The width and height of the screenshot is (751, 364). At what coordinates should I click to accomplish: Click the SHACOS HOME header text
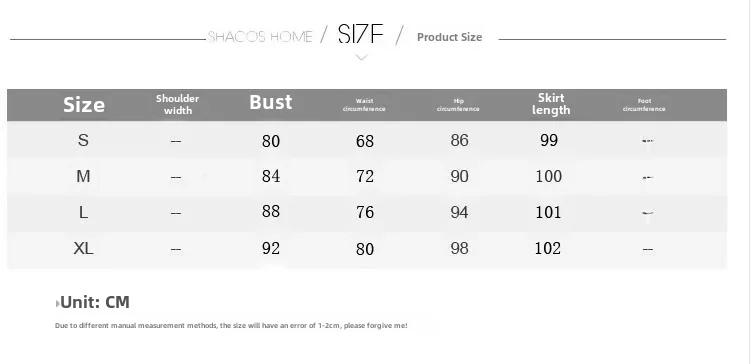coord(260,37)
